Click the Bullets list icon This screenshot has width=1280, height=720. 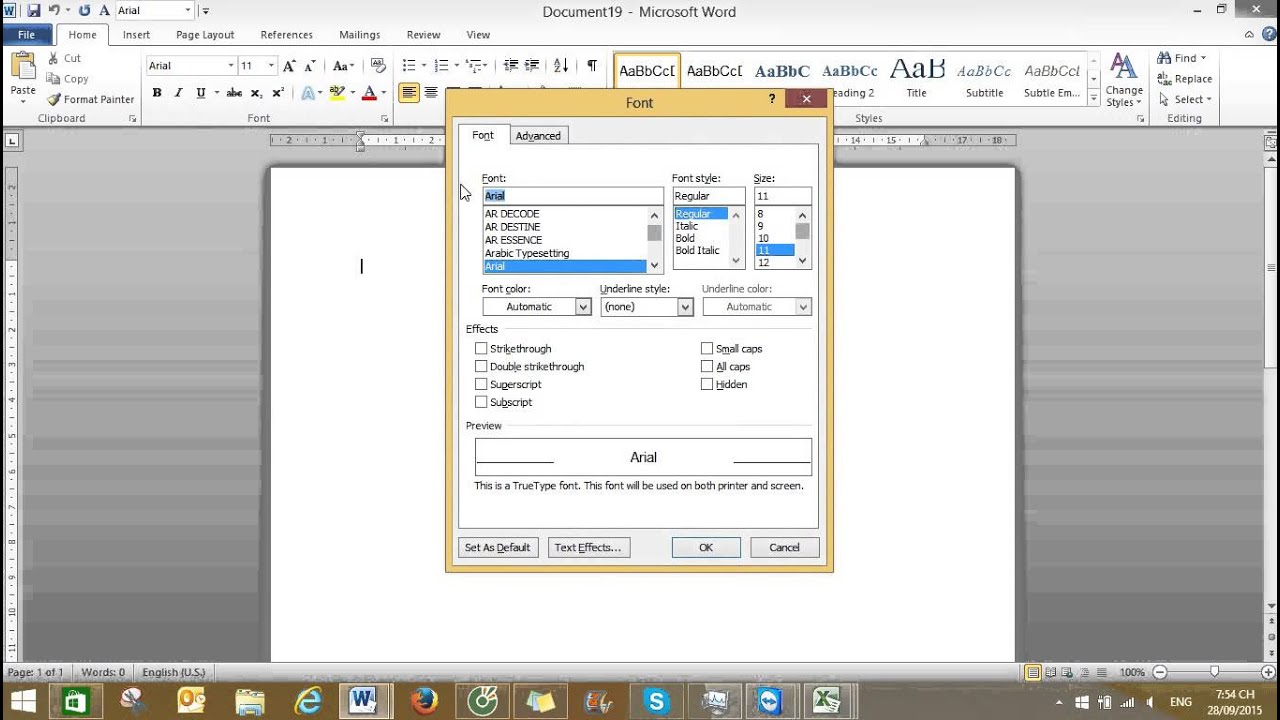[408, 66]
